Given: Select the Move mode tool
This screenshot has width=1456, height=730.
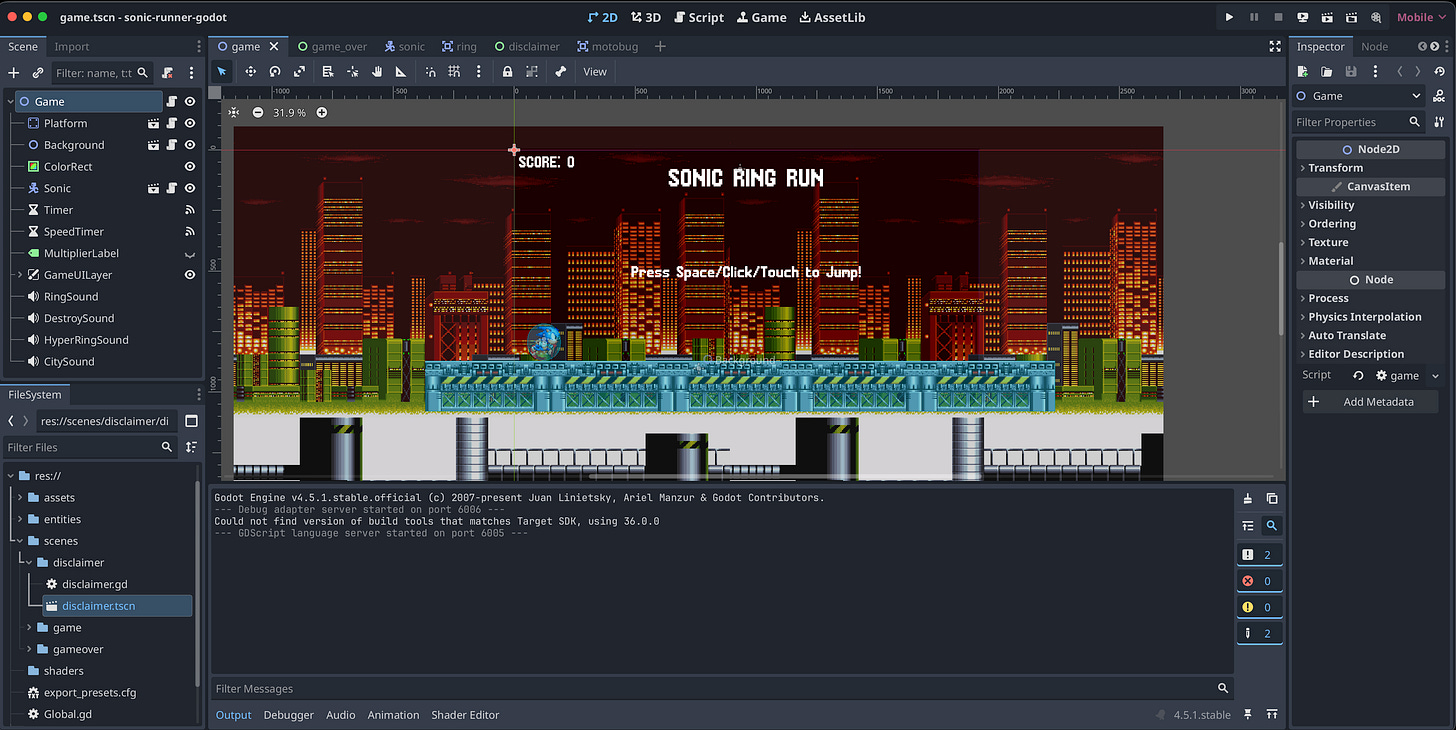Looking at the screenshot, I should click(250, 72).
